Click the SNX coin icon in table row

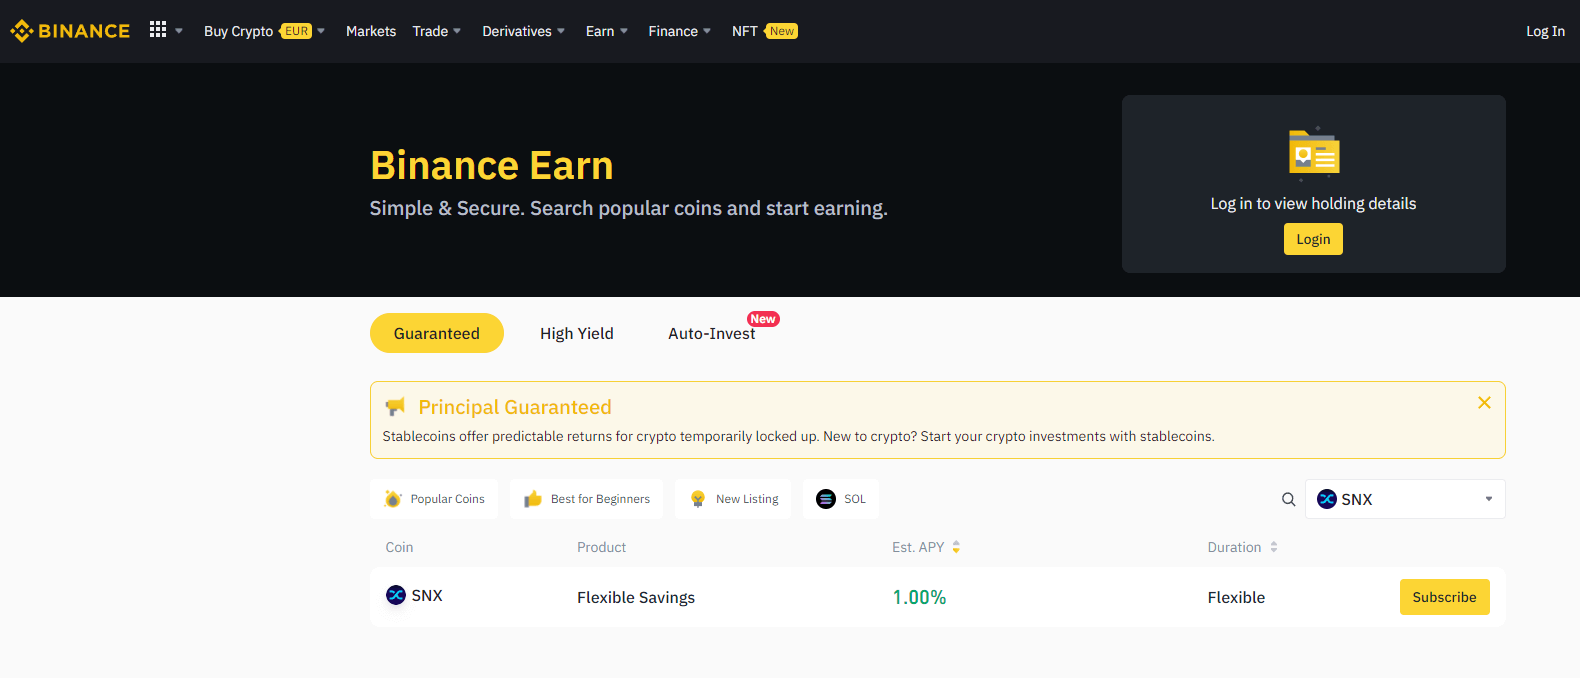(x=396, y=595)
